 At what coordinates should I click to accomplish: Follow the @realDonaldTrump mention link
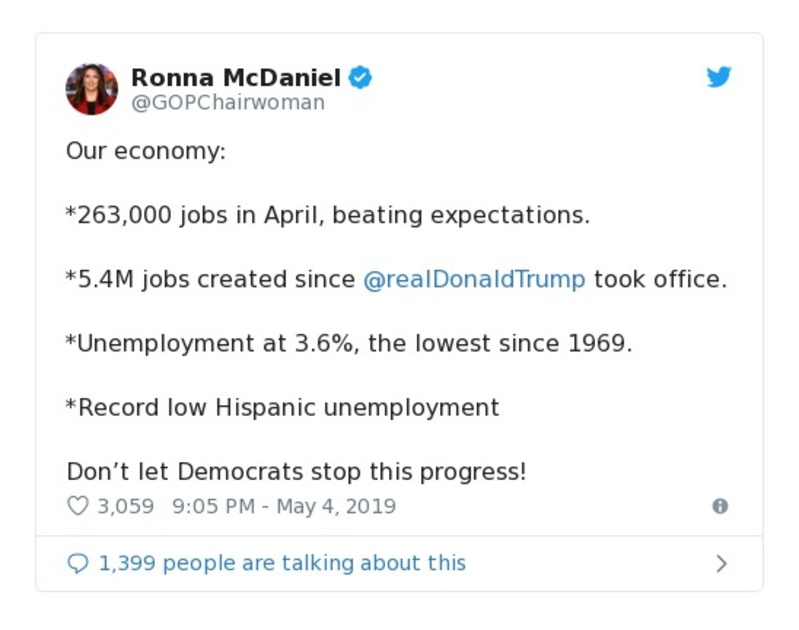coord(474,279)
